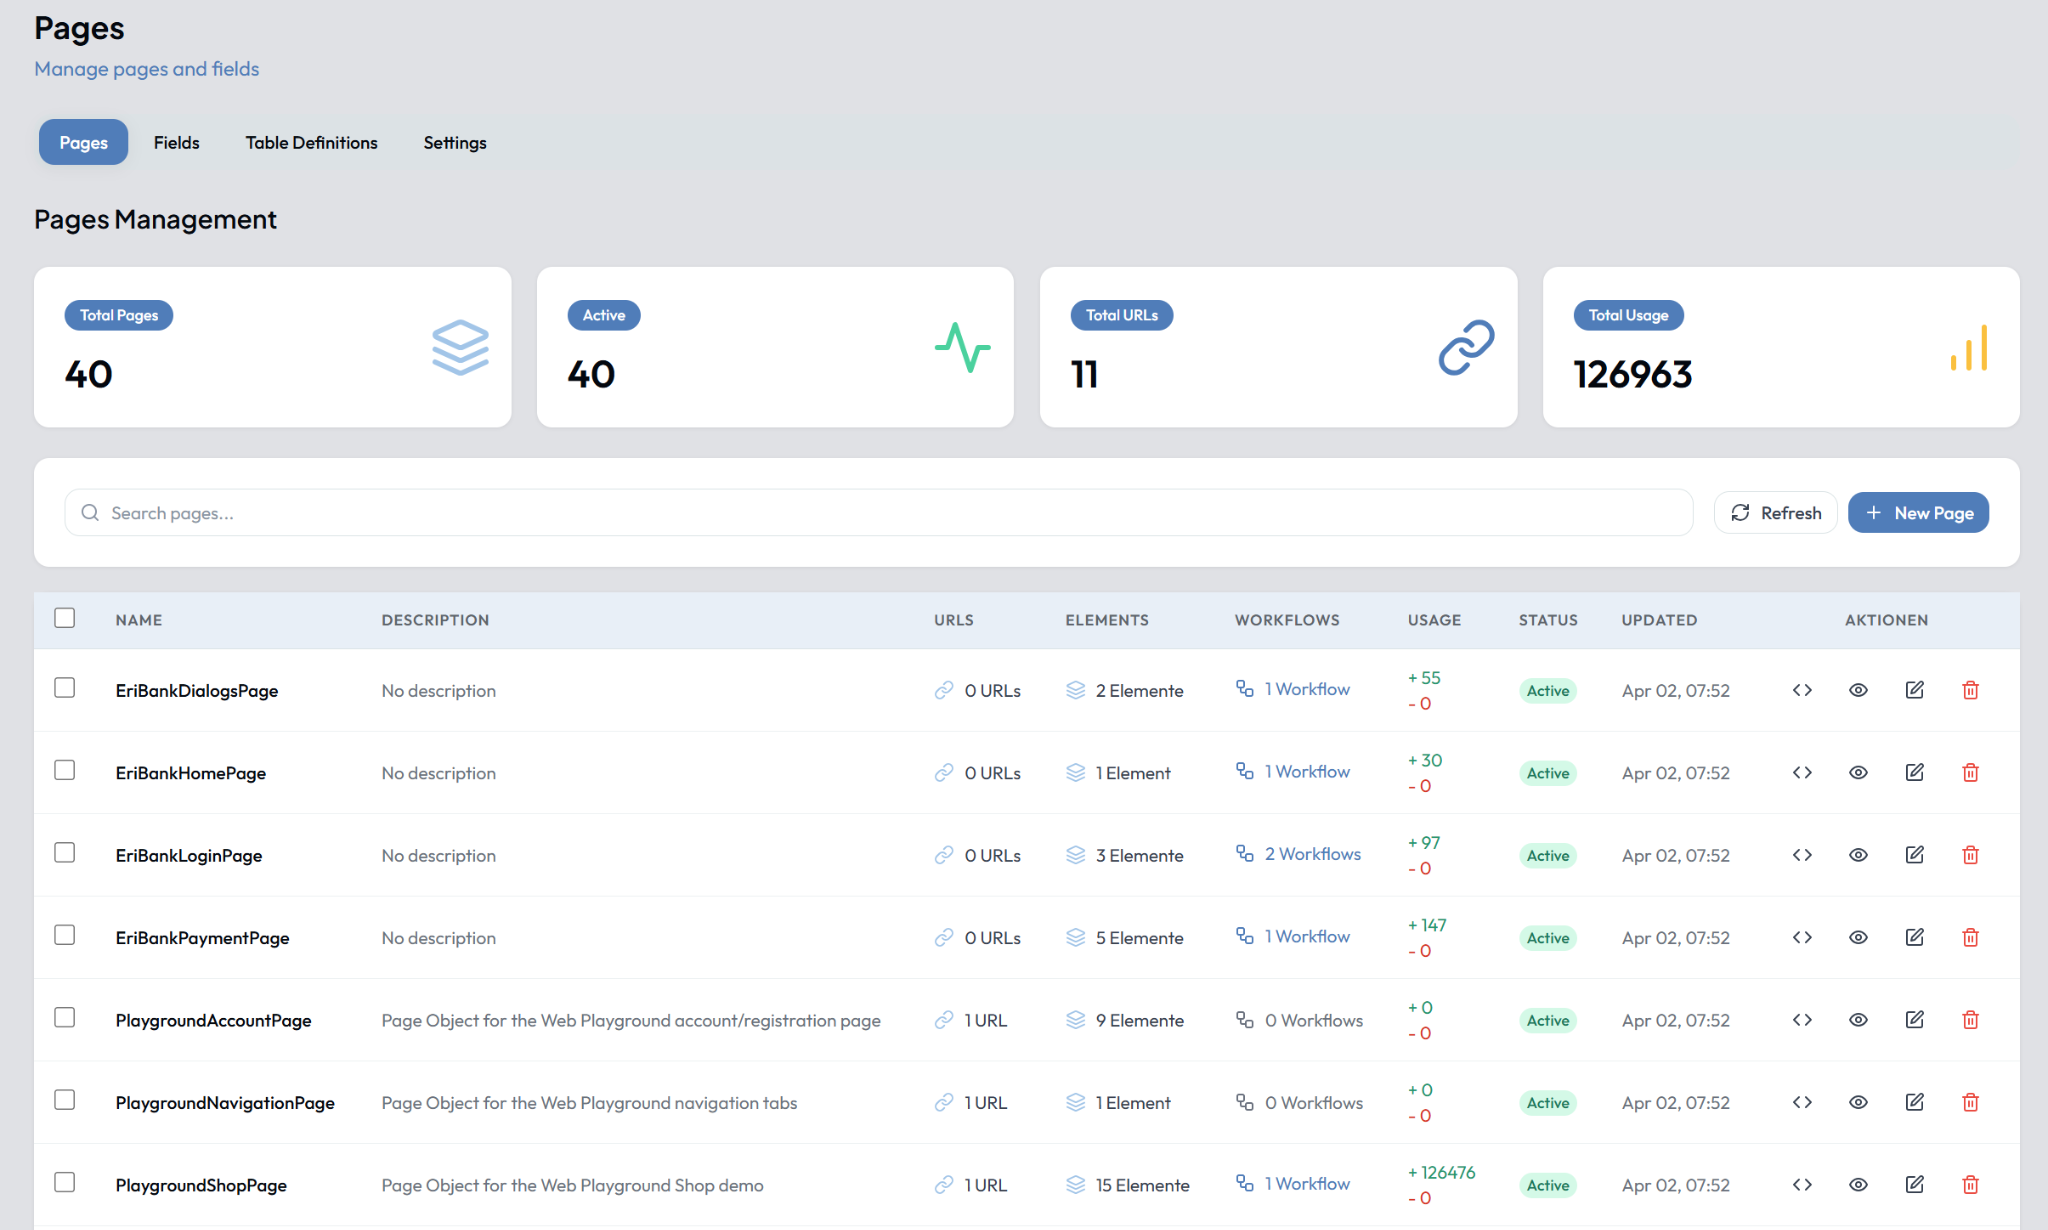This screenshot has width=2048, height=1230.
Task: Delete PlaygroundShopPage using trash icon
Action: (1970, 1185)
